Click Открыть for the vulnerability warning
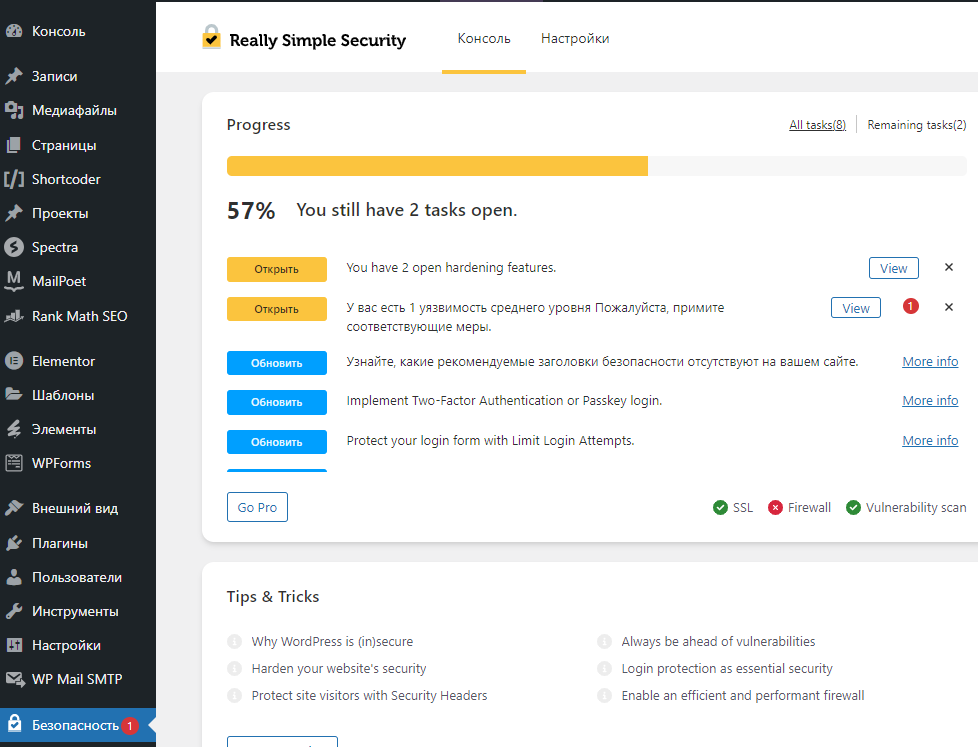Image resolution: width=978 pixels, height=747 pixels. click(277, 309)
